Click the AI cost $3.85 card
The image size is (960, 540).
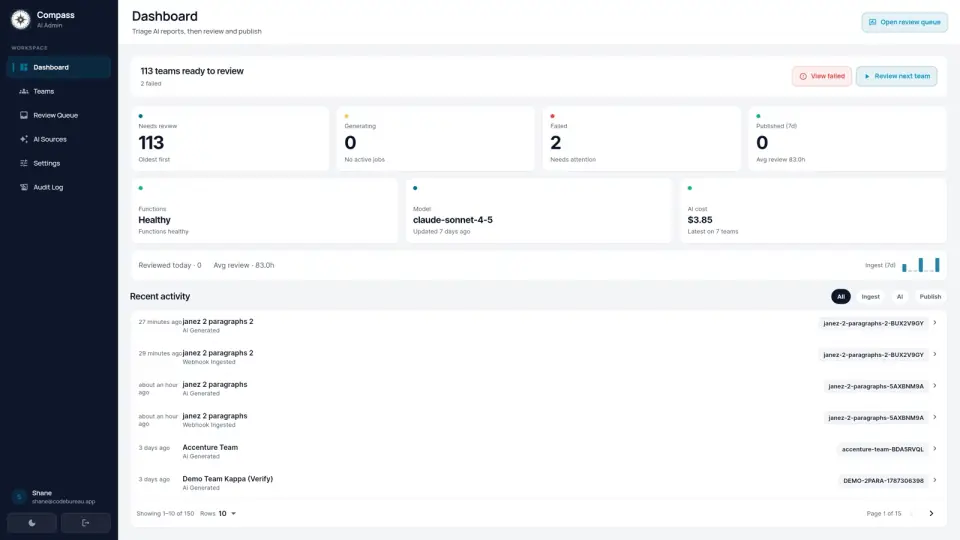pos(813,211)
